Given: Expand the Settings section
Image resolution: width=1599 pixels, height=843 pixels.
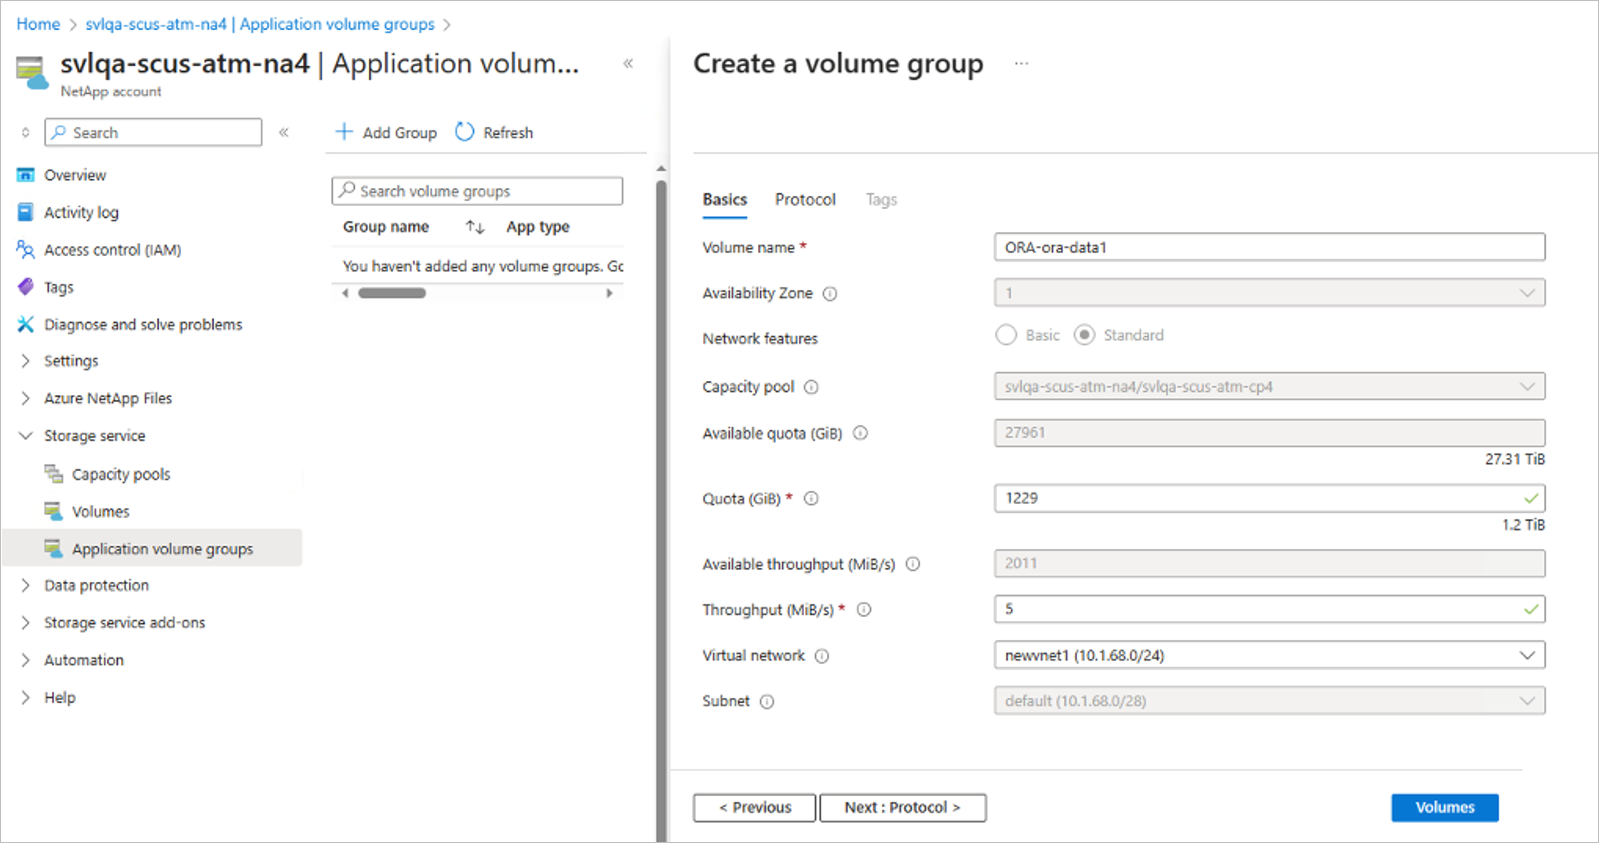Looking at the screenshot, I should [25, 360].
